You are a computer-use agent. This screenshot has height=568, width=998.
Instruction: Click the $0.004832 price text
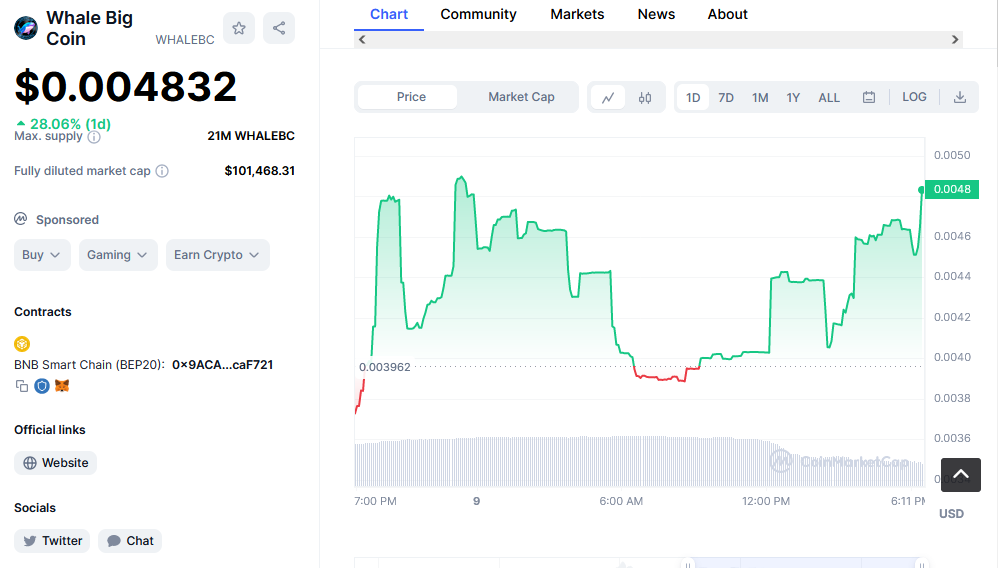pyautogui.click(x=126, y=87)
